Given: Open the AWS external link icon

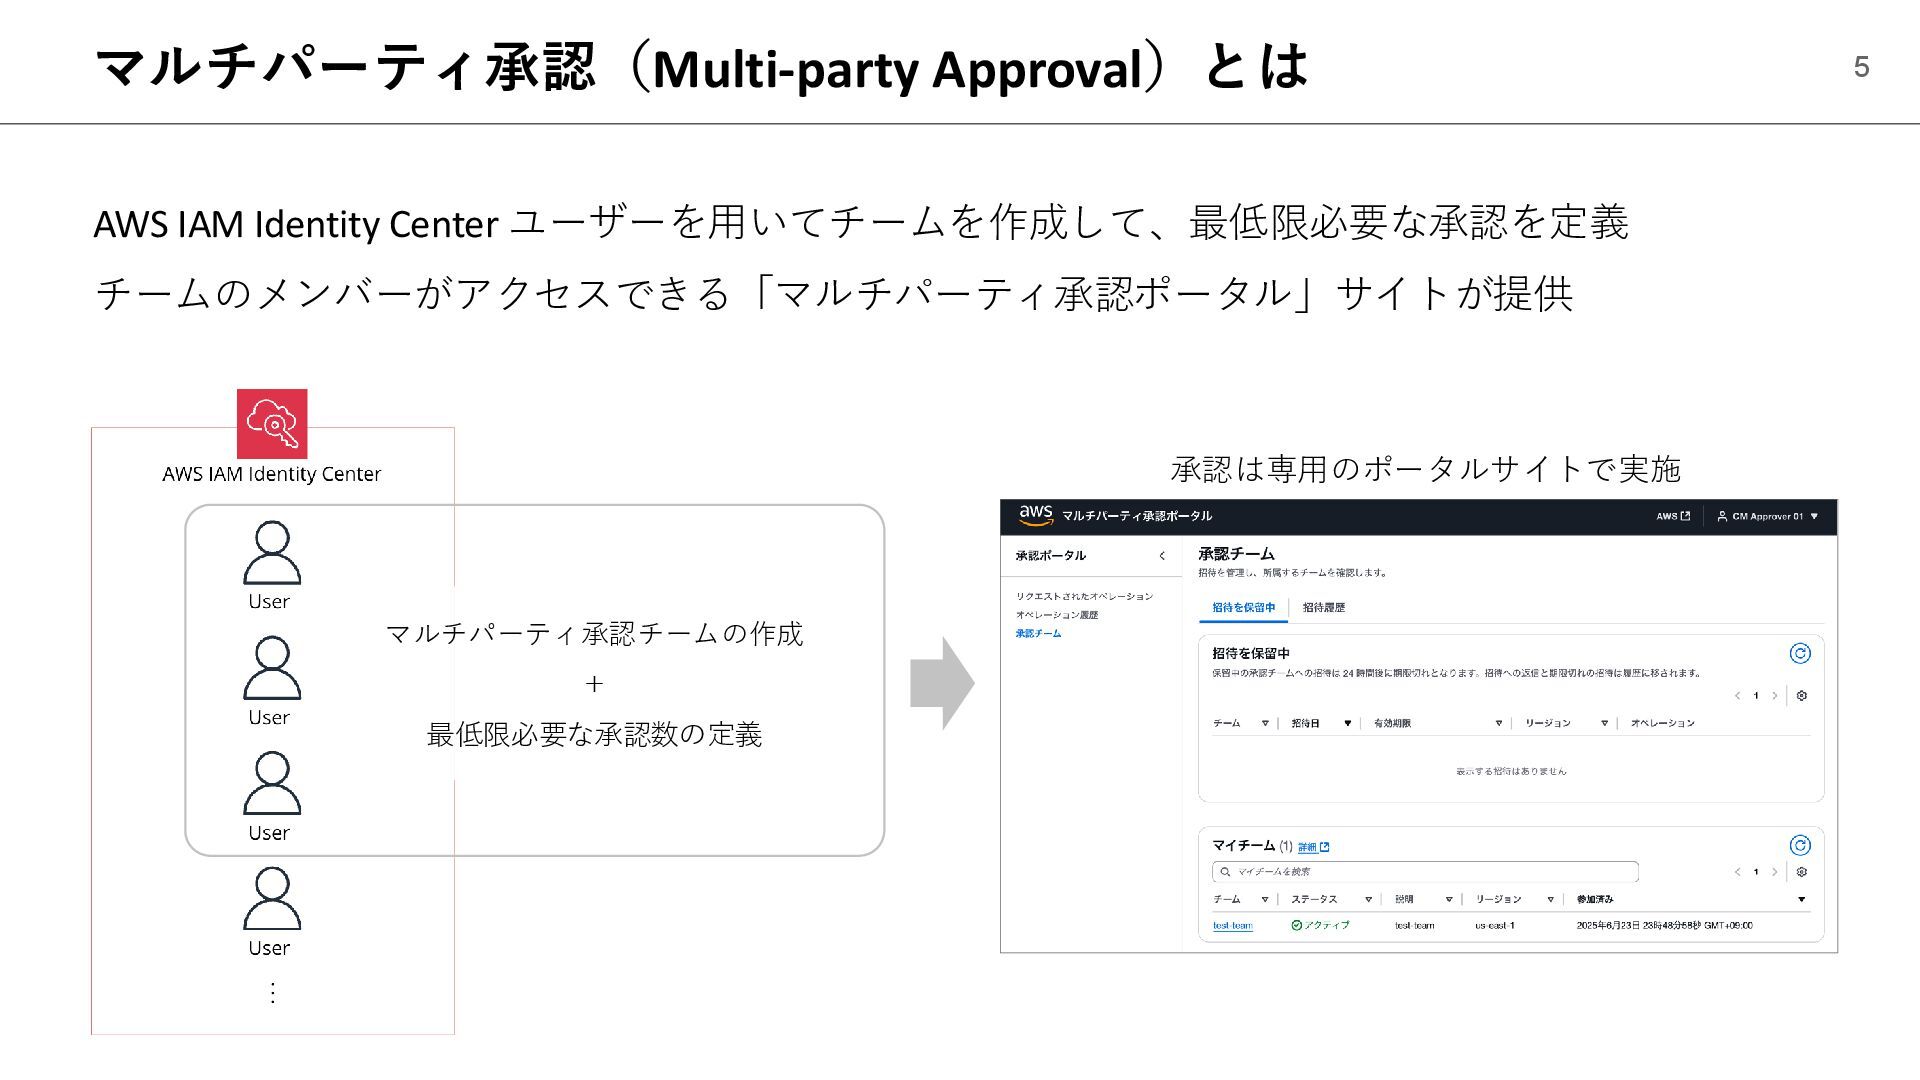Looking at the screenshot, I should 1685,516.
